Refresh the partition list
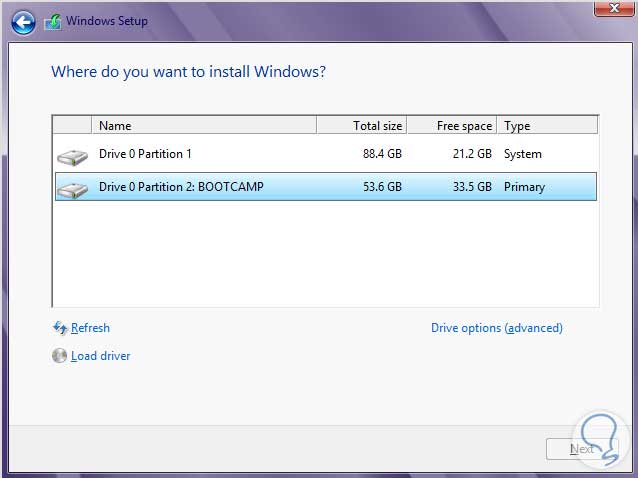The height and width of the screenshot is (478, 638). pos(90,328)
